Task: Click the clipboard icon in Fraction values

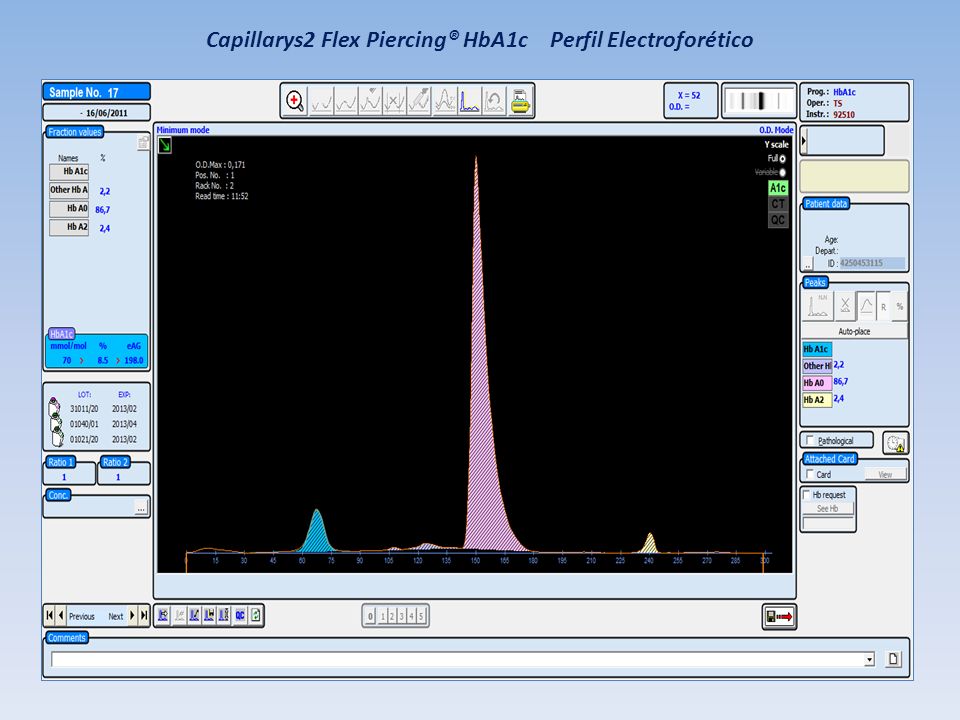Action: (x=143, y=143)
